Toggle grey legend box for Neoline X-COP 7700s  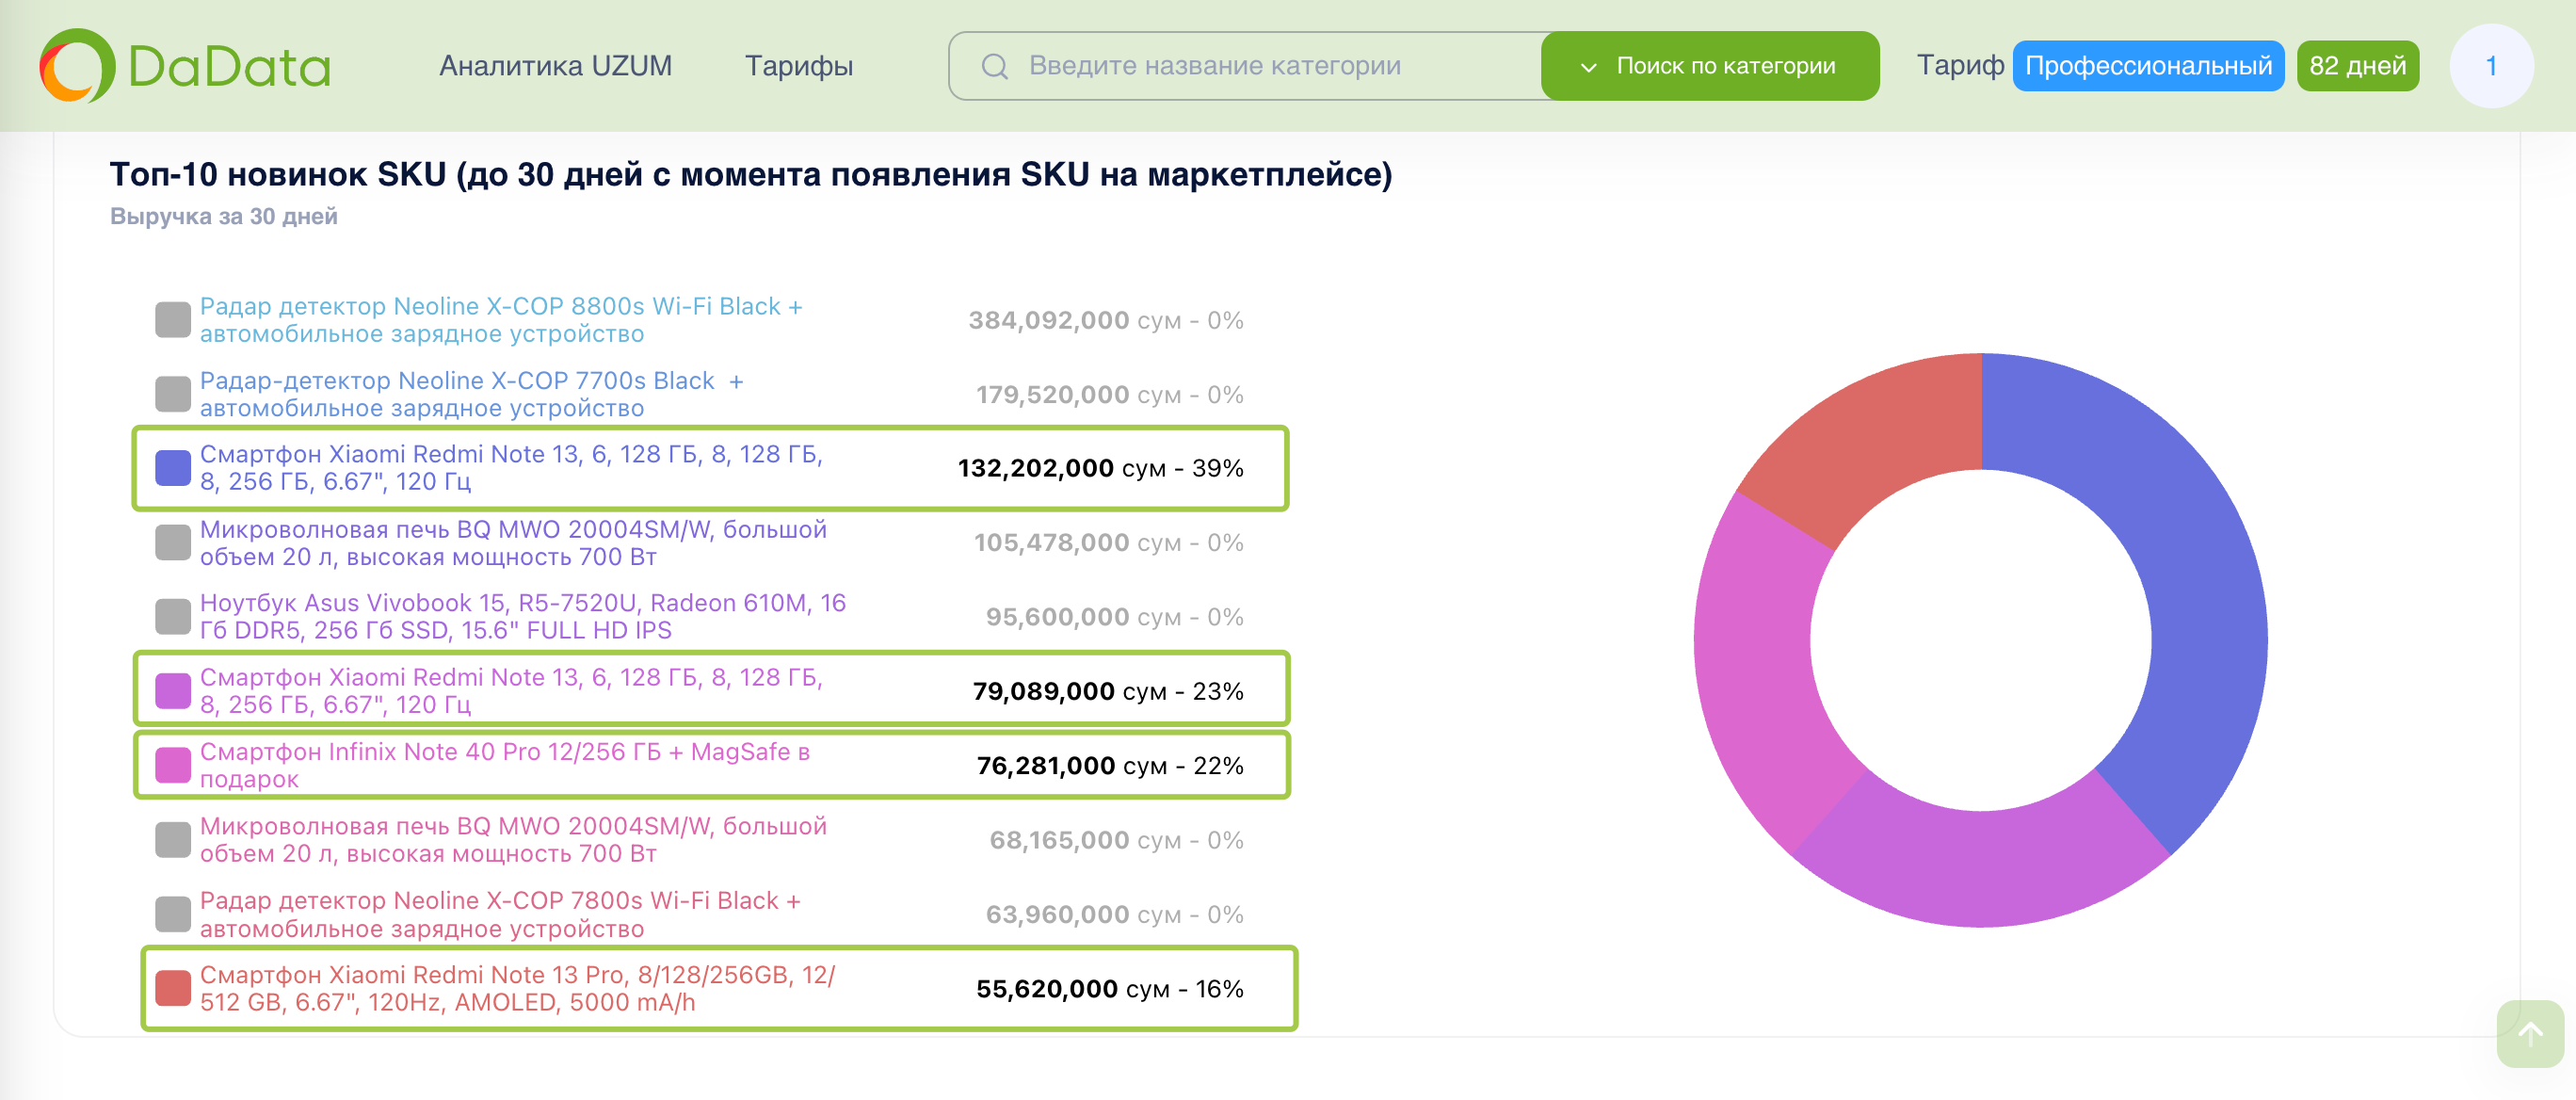(172, 394)
